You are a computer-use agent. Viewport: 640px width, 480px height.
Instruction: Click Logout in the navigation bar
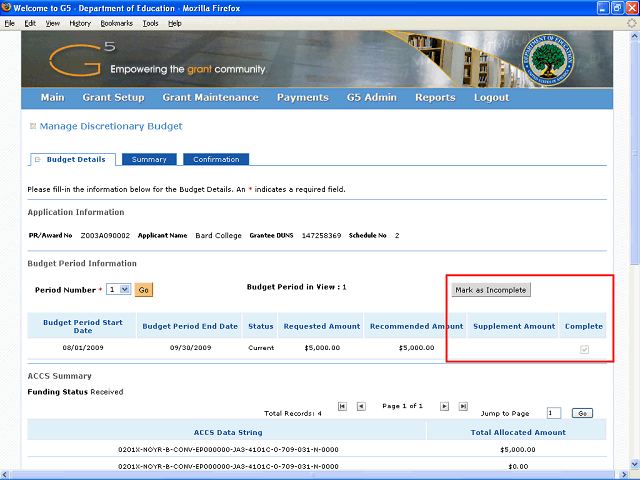pyautogui.click(x=491, y=98)
